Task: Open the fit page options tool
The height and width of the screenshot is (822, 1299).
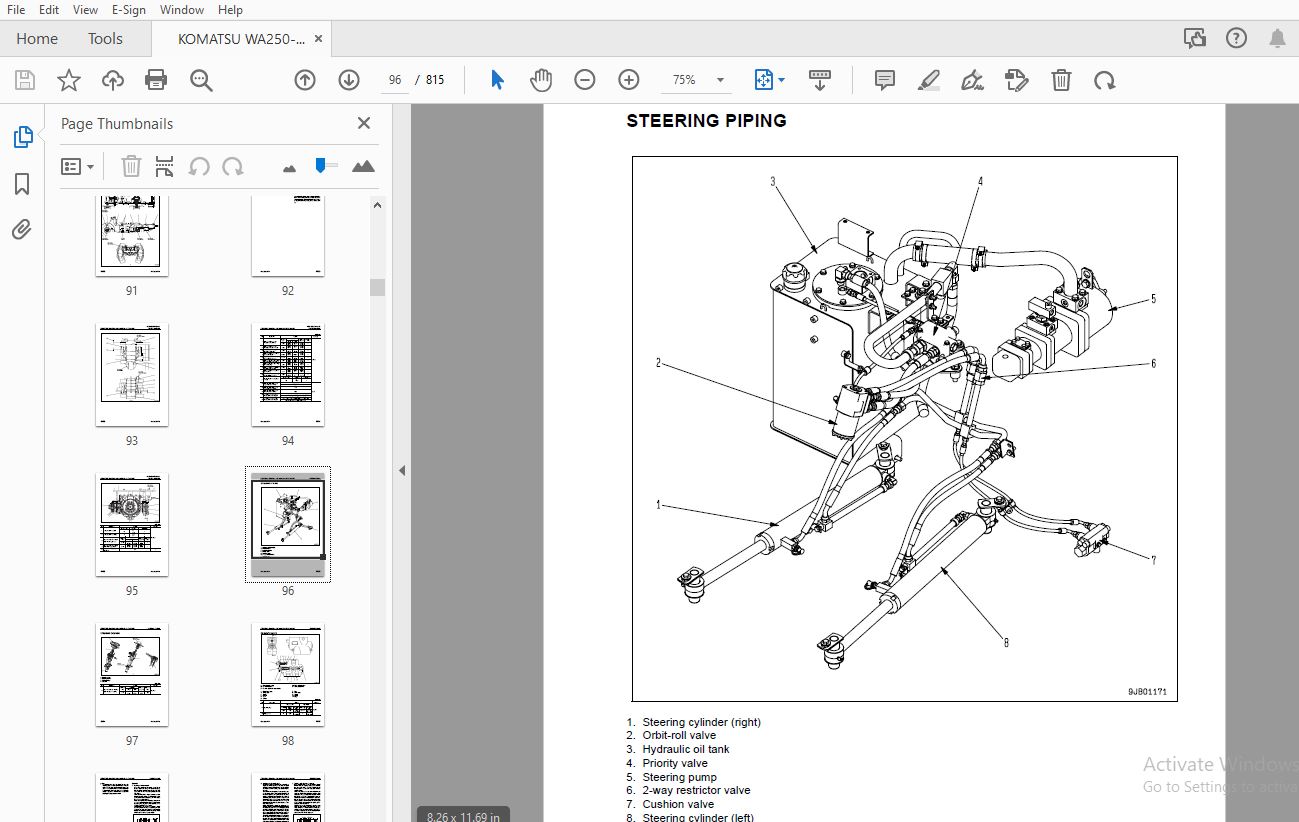Action: [x=764, y=80]
